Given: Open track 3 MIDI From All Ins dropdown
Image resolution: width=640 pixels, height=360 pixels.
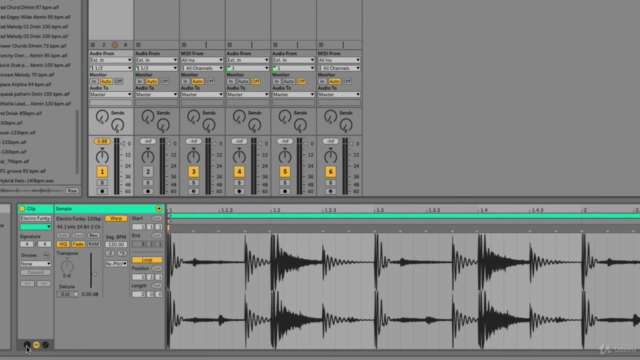Looking at the screenshot, I should [202, 60].
